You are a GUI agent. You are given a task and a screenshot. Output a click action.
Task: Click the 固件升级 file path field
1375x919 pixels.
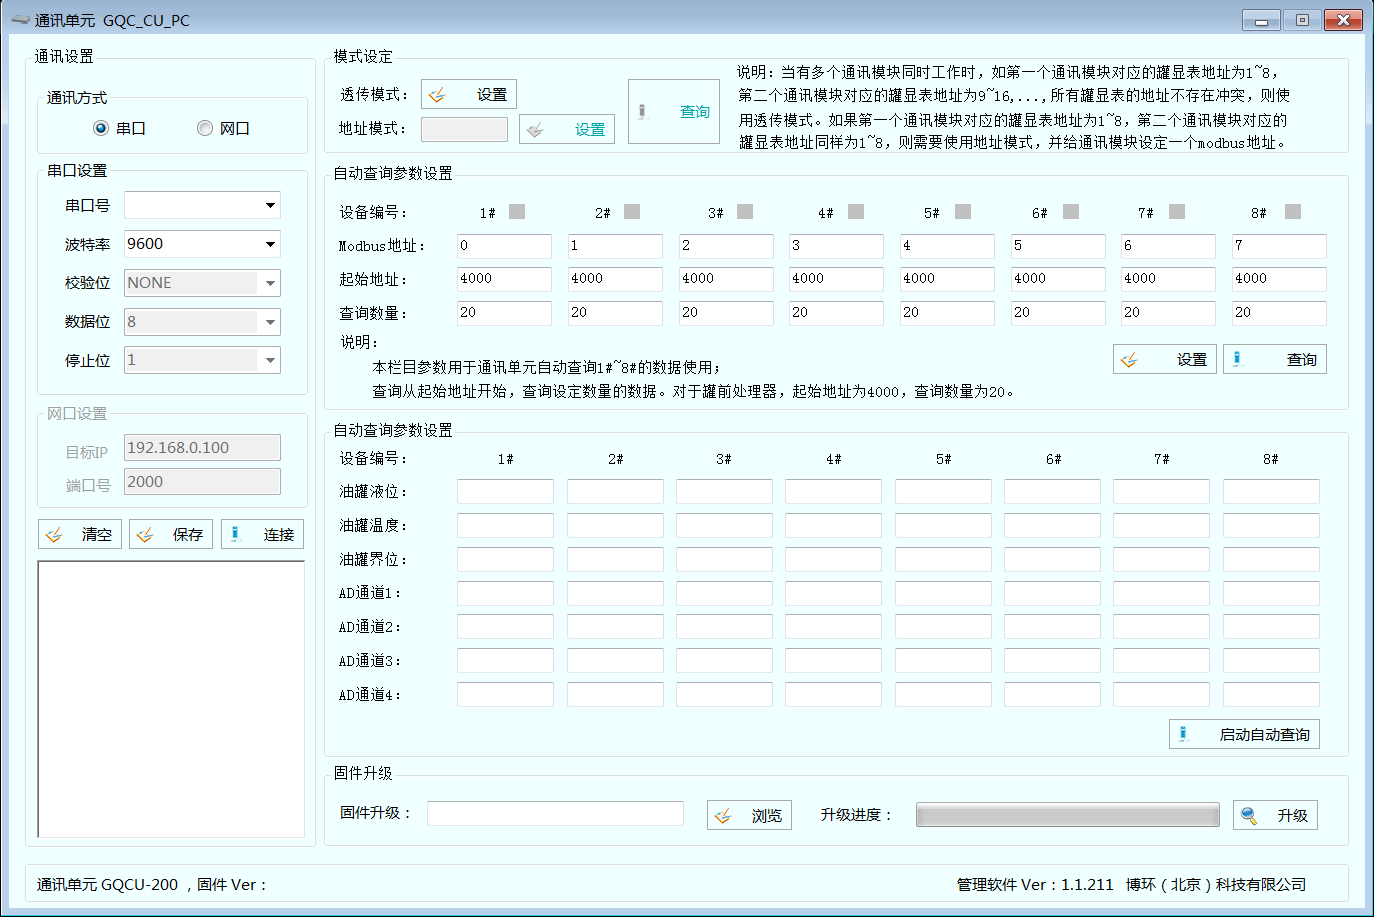(555, 813)
